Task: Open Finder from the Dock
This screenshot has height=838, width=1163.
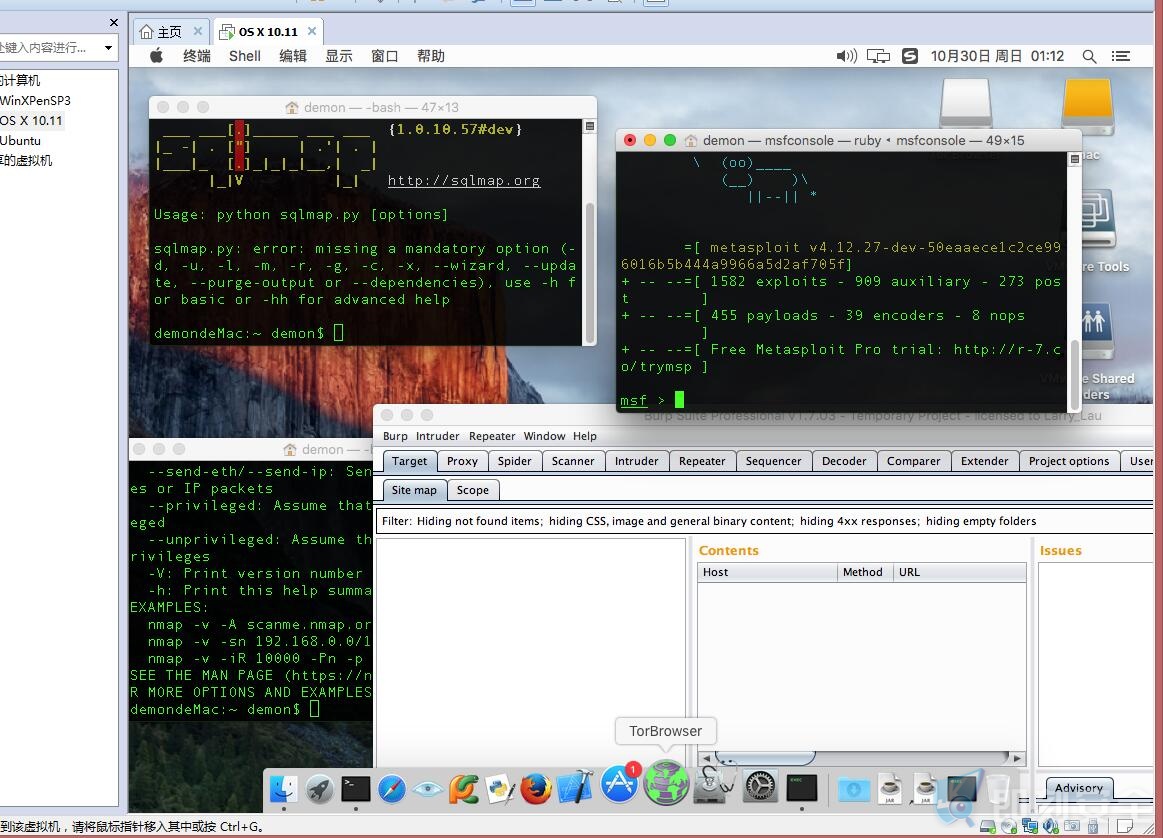Action: click(x=283, y=789)
